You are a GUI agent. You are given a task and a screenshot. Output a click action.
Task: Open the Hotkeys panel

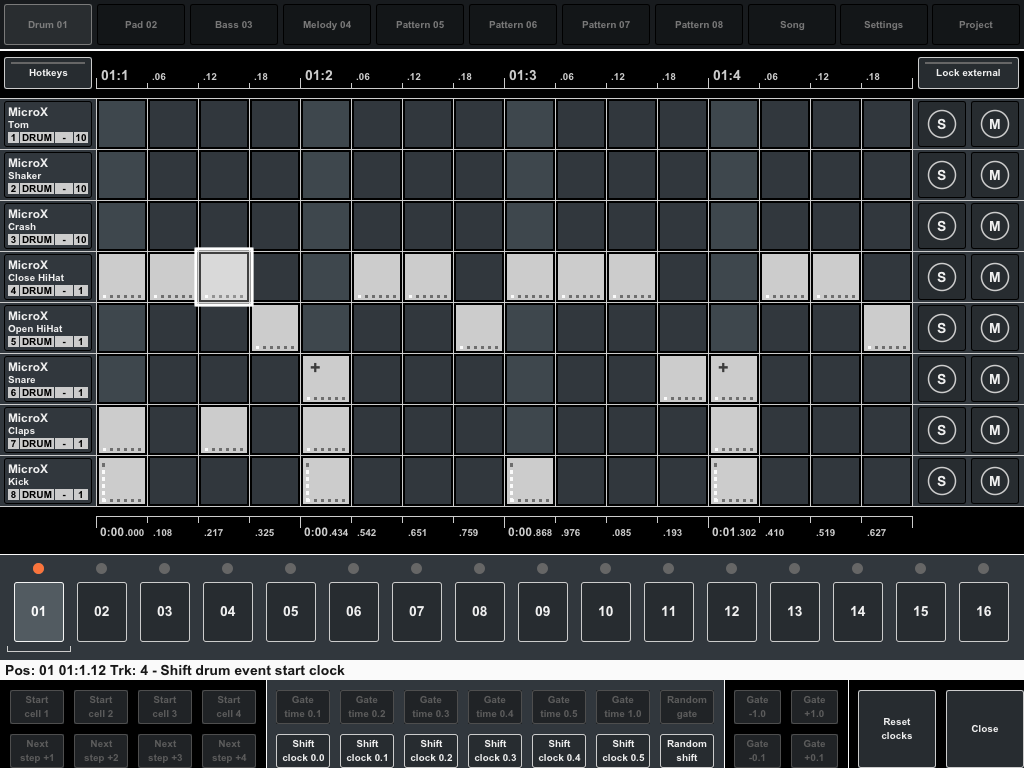point(47,72)
